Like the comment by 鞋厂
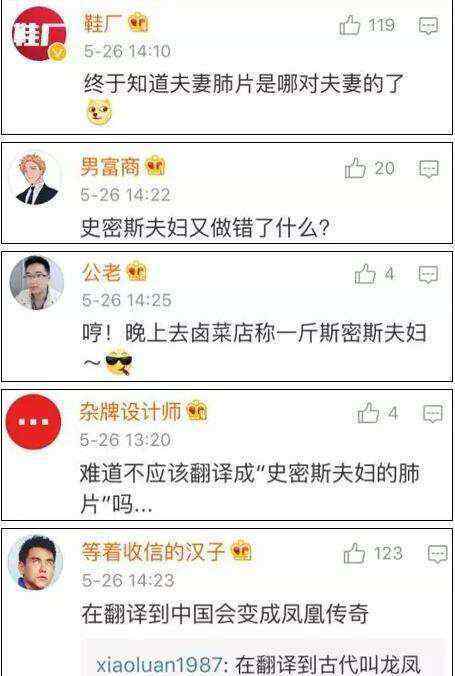 [350, 25]
